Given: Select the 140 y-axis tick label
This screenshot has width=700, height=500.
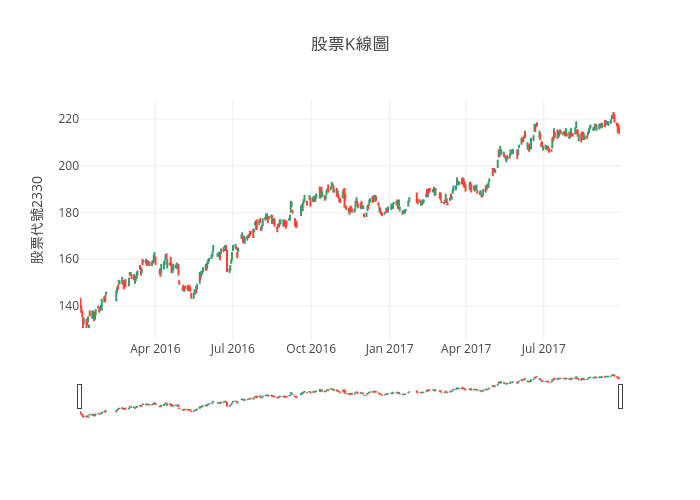Looking at the screenshot, I should coord(68,306).
